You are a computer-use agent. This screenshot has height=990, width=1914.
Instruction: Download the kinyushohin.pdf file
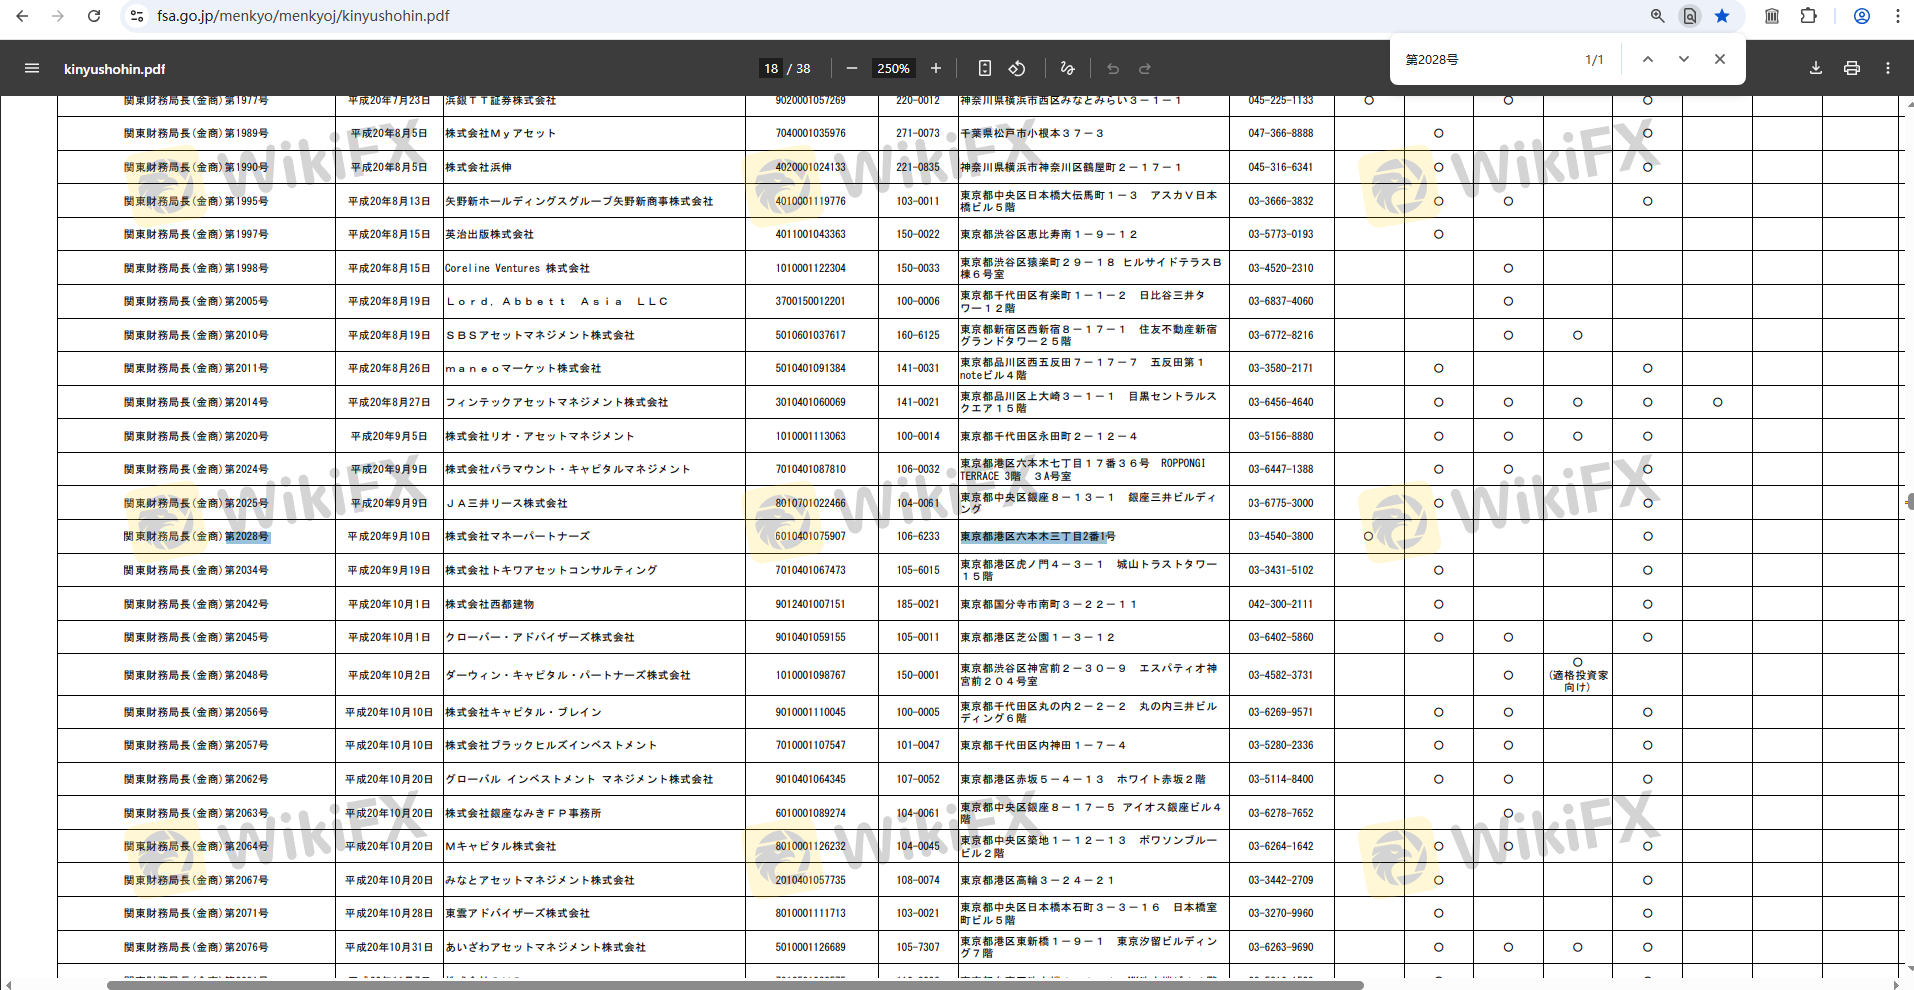1816,68
